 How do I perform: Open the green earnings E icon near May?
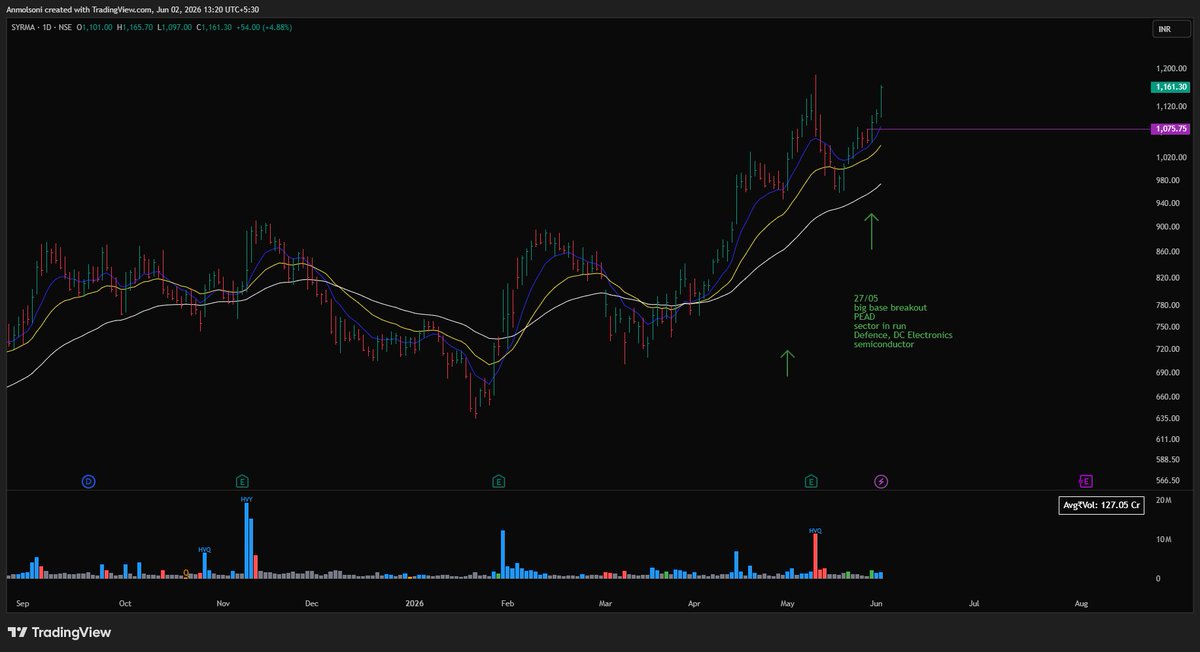[x=811, y=481]
